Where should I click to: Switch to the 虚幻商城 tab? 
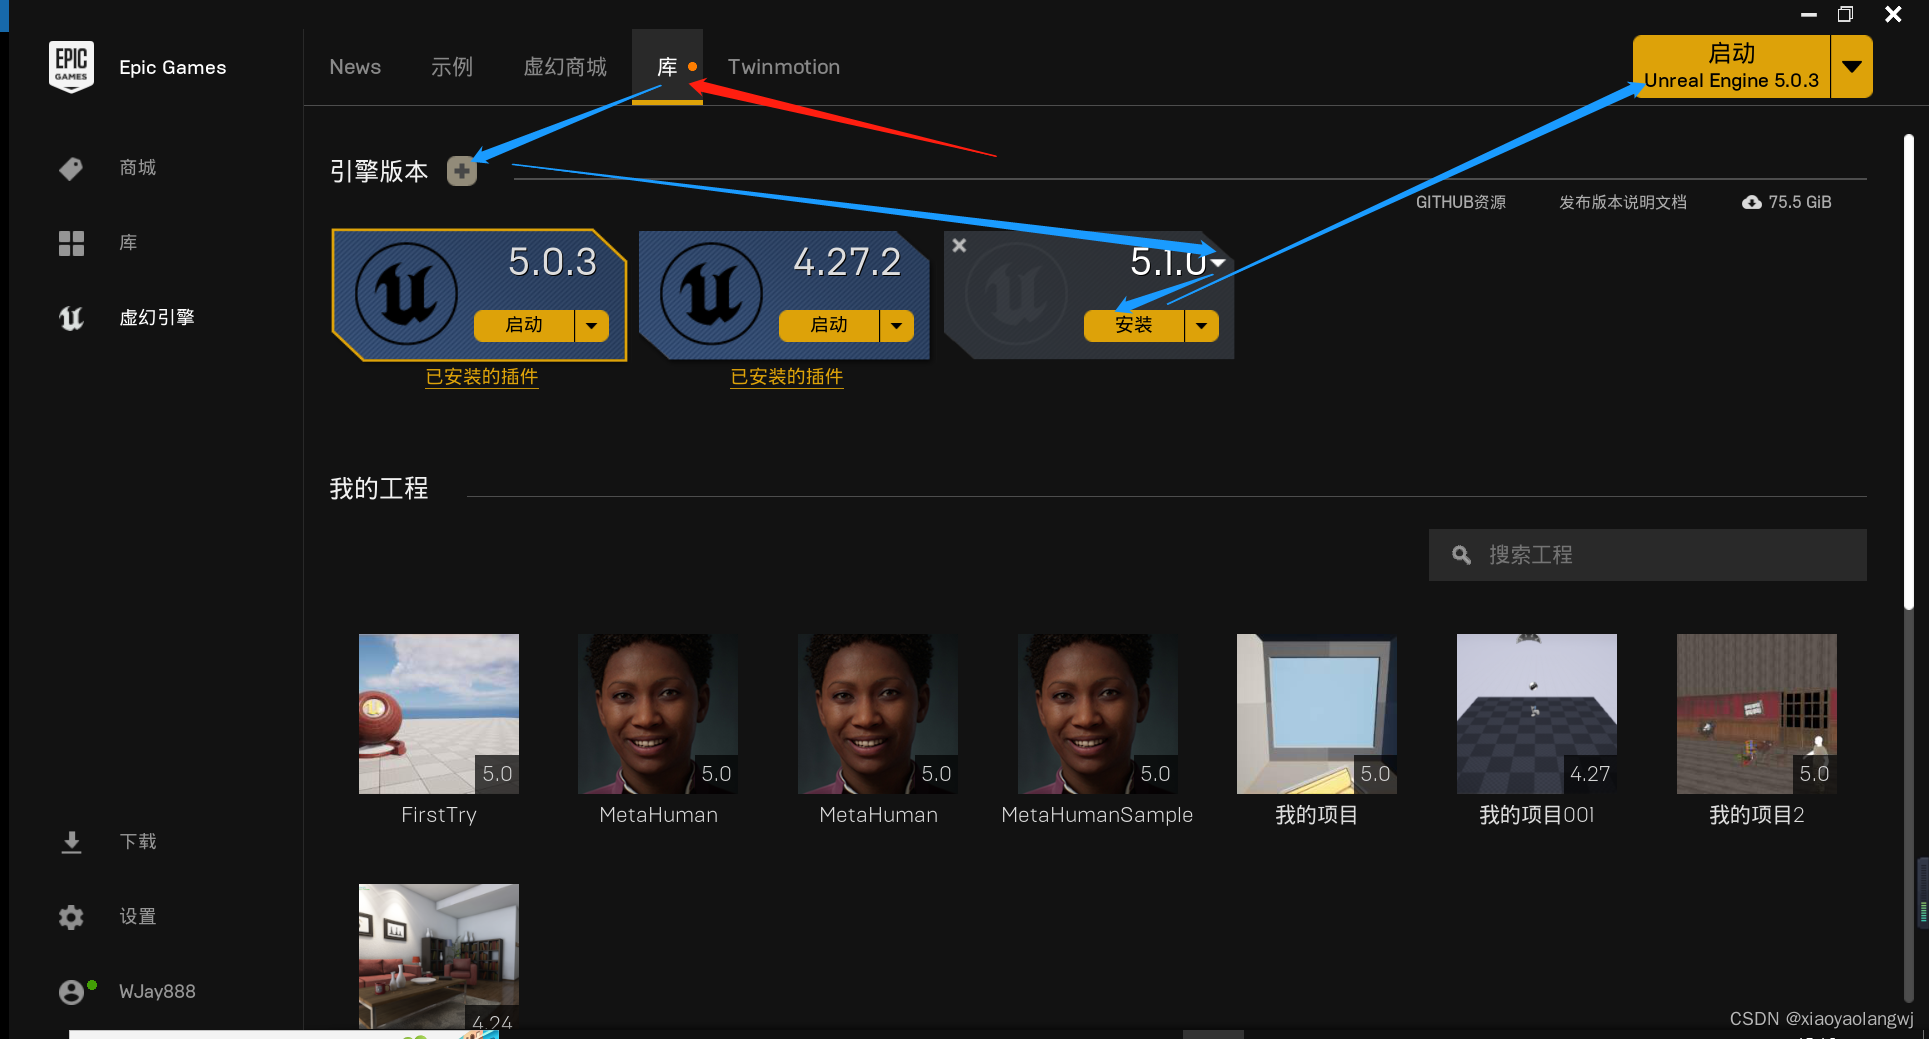tap(565, 67)
